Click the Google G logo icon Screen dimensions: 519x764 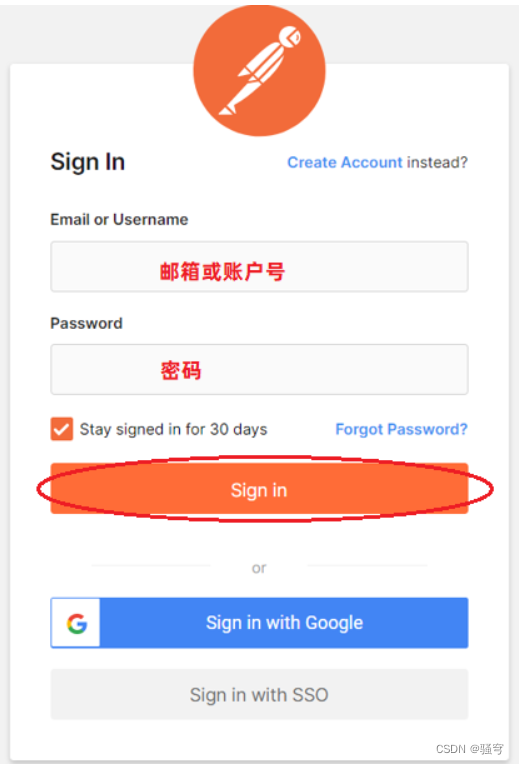(x=77, y=623)
